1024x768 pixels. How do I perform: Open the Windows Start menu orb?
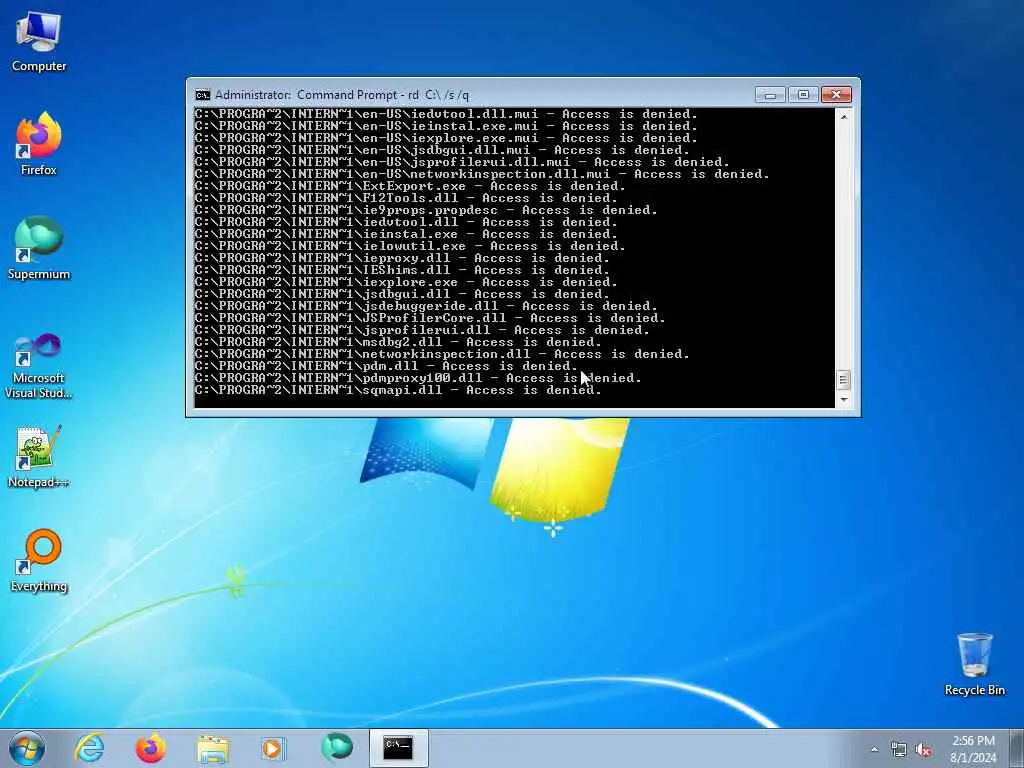pyautogui.click(x=27, y=748)
